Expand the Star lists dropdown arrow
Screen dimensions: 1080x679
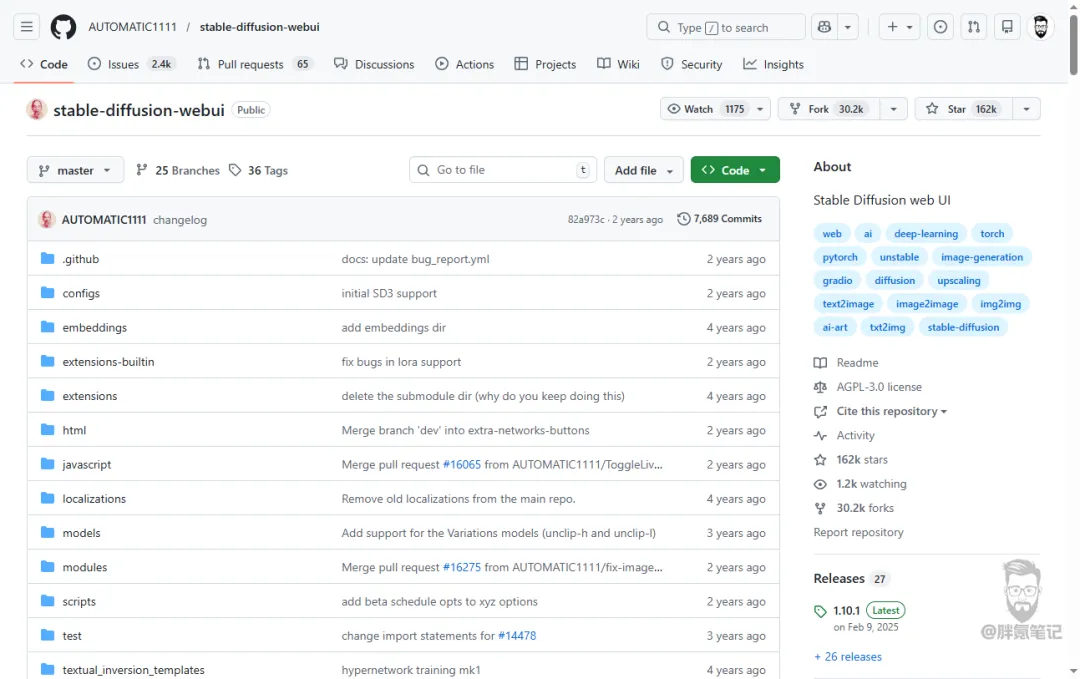click(x=1026, y=109)
